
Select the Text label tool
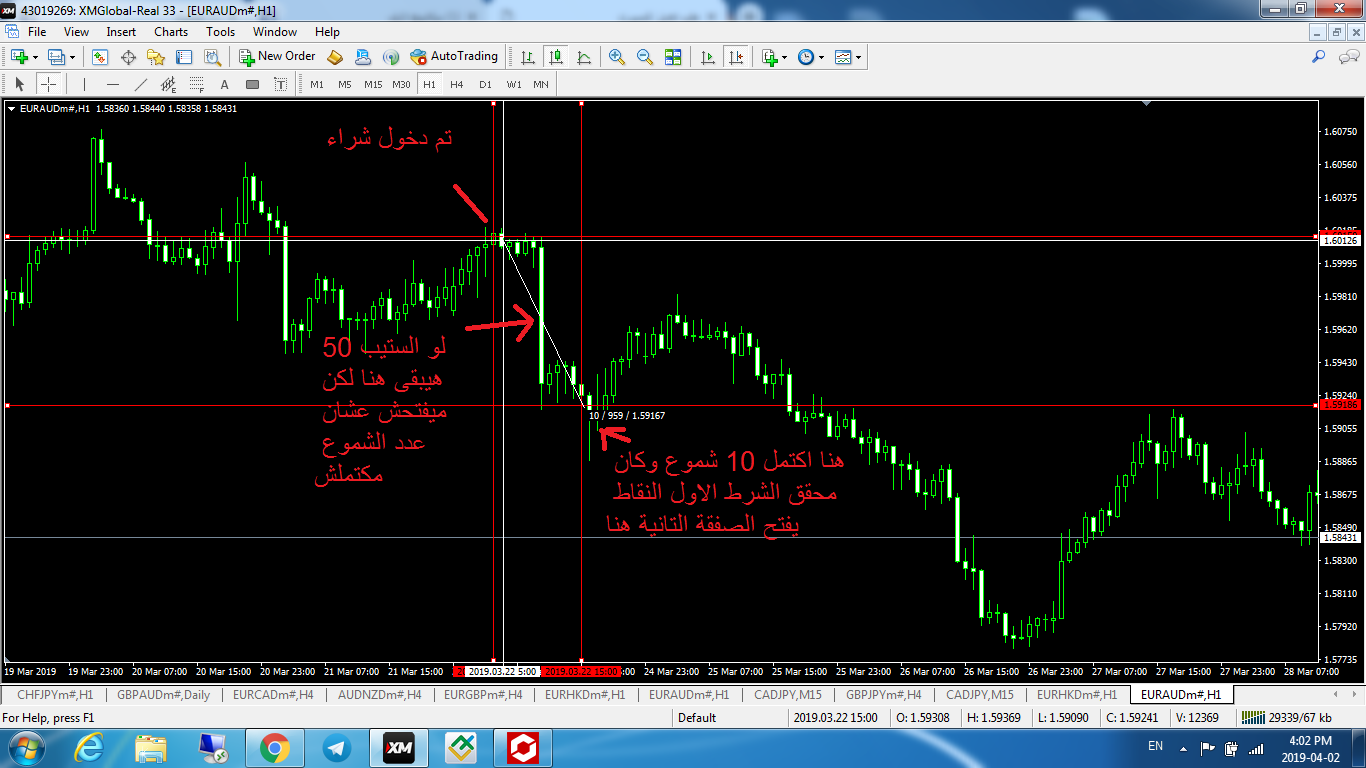point(224,84)
